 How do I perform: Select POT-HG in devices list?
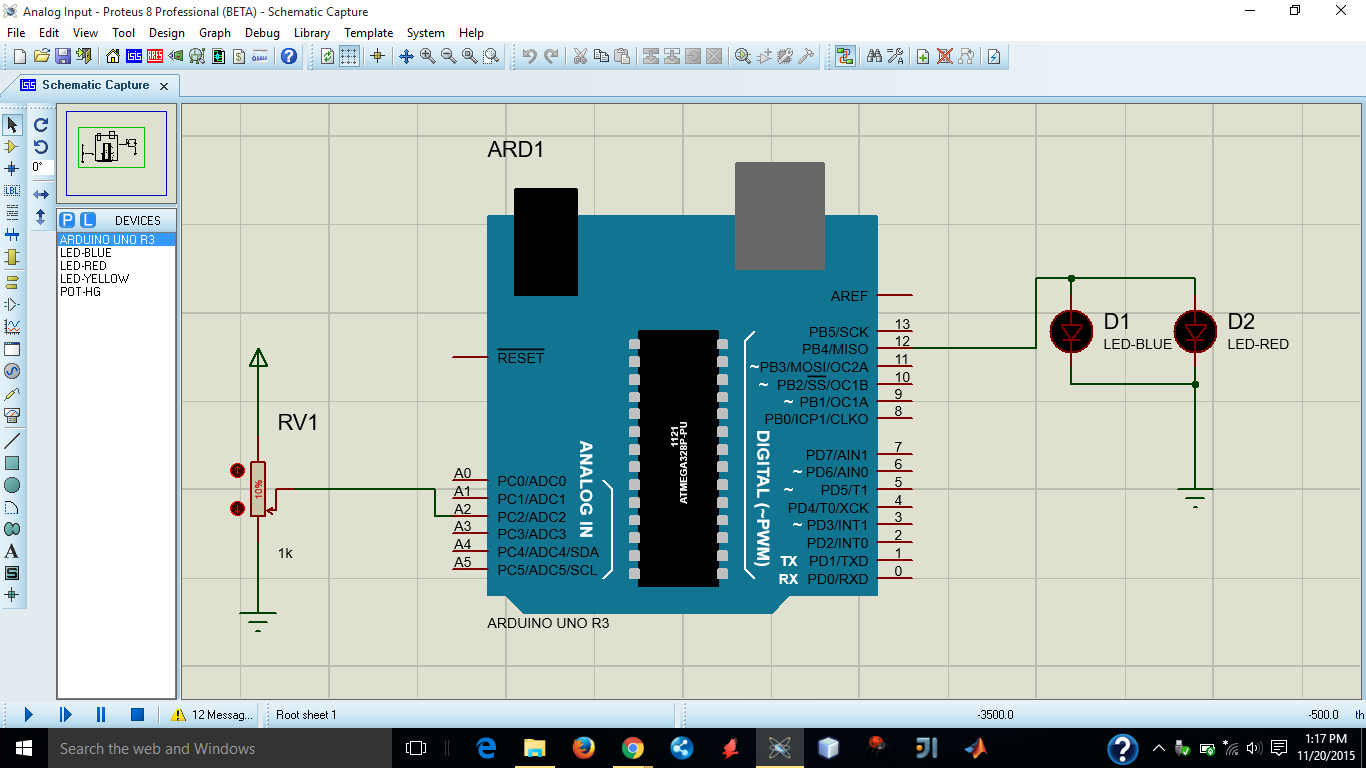click(116, 292)
